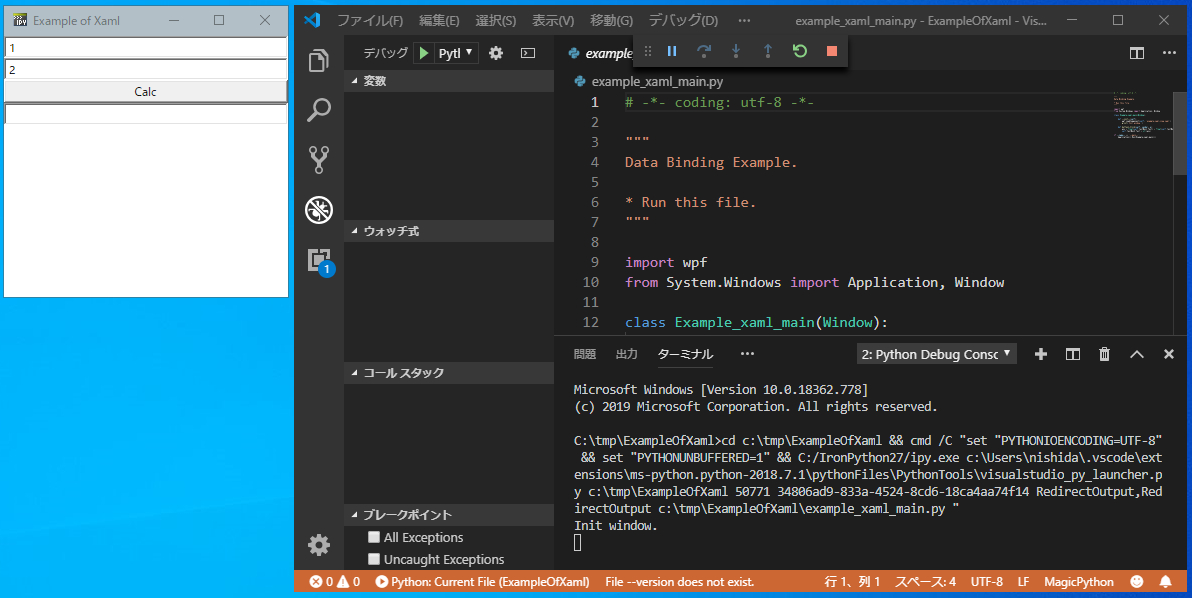Click the first input field containing 1
The image size is (1192, 598).
tap(145, 48)
